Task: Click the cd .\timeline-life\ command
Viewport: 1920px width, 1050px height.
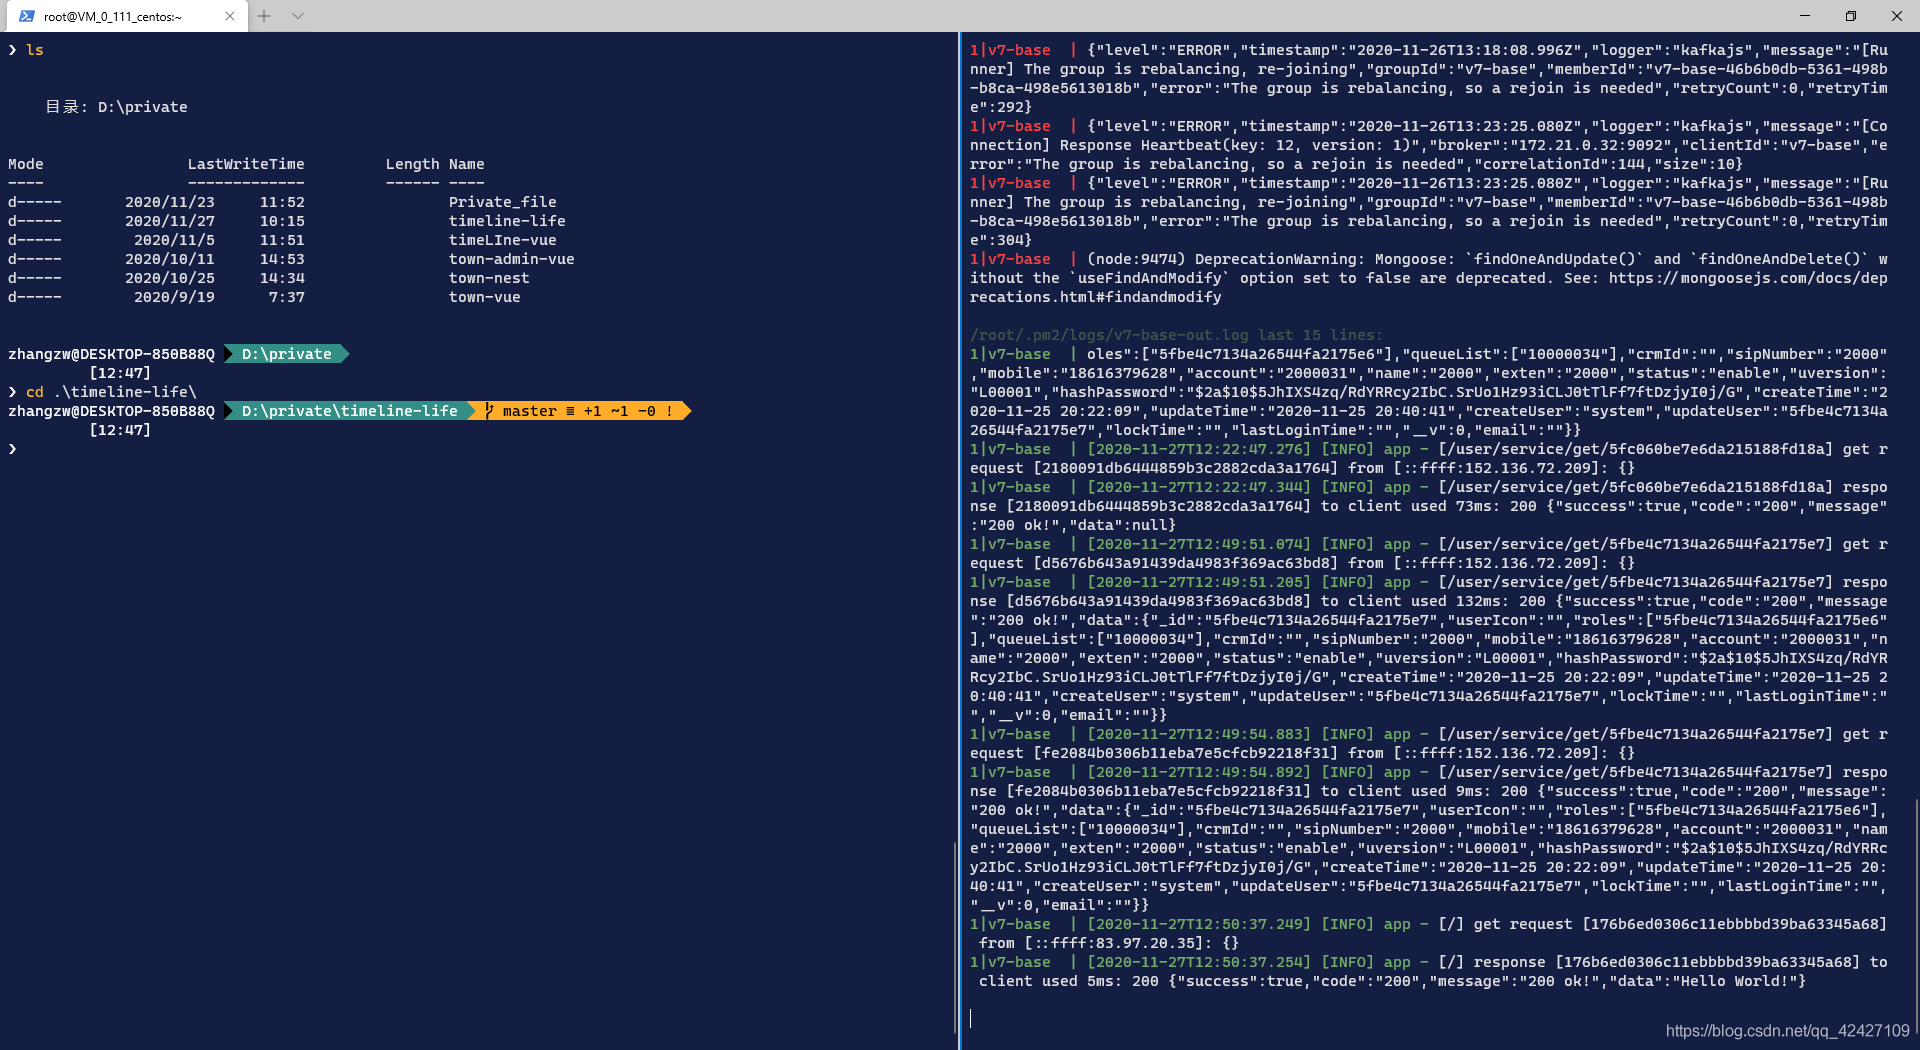Action: pos(111,392)
